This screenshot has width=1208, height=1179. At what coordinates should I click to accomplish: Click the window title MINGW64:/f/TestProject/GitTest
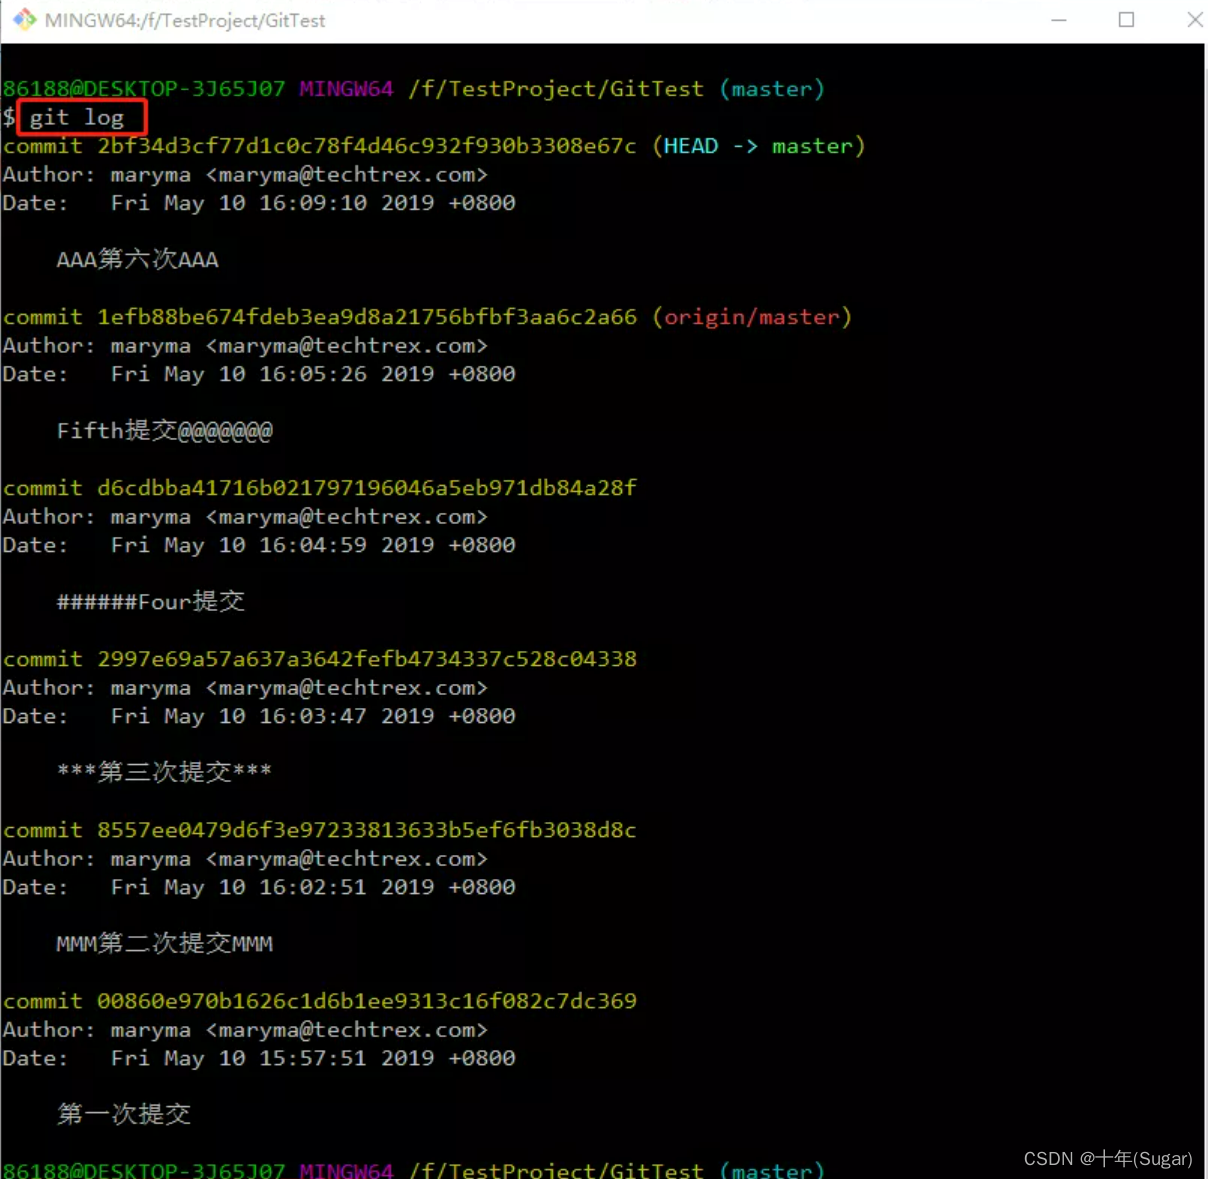tap(185, 21)
